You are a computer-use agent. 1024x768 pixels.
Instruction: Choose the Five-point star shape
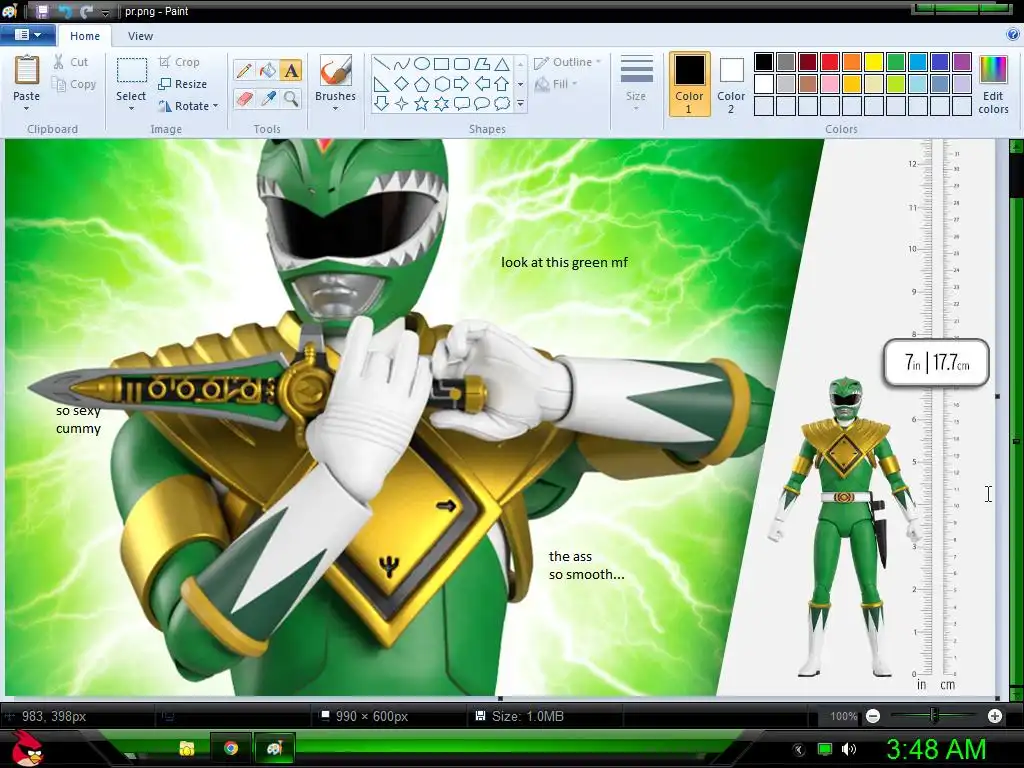[x=422, y=103]
